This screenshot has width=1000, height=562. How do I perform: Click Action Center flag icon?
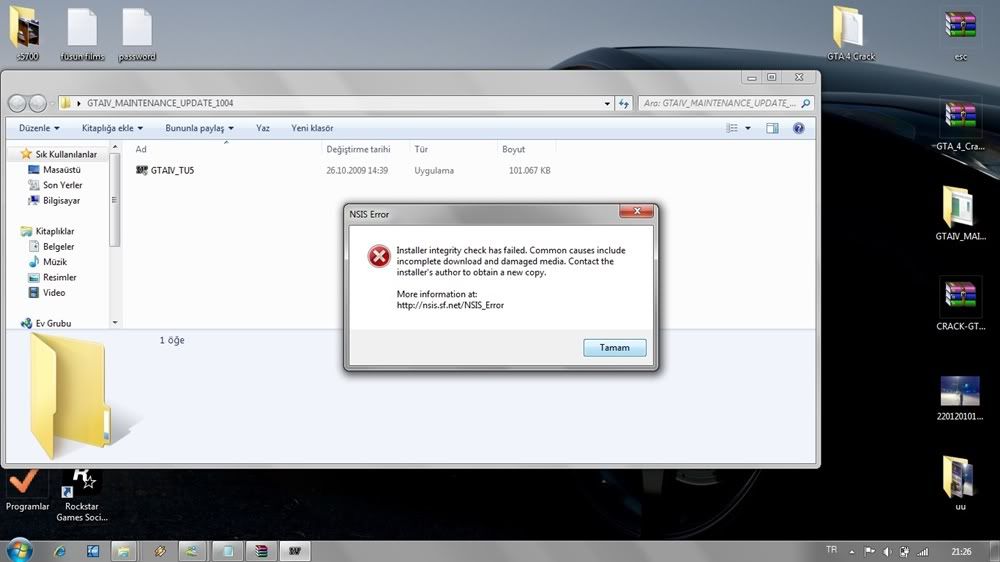869,551
